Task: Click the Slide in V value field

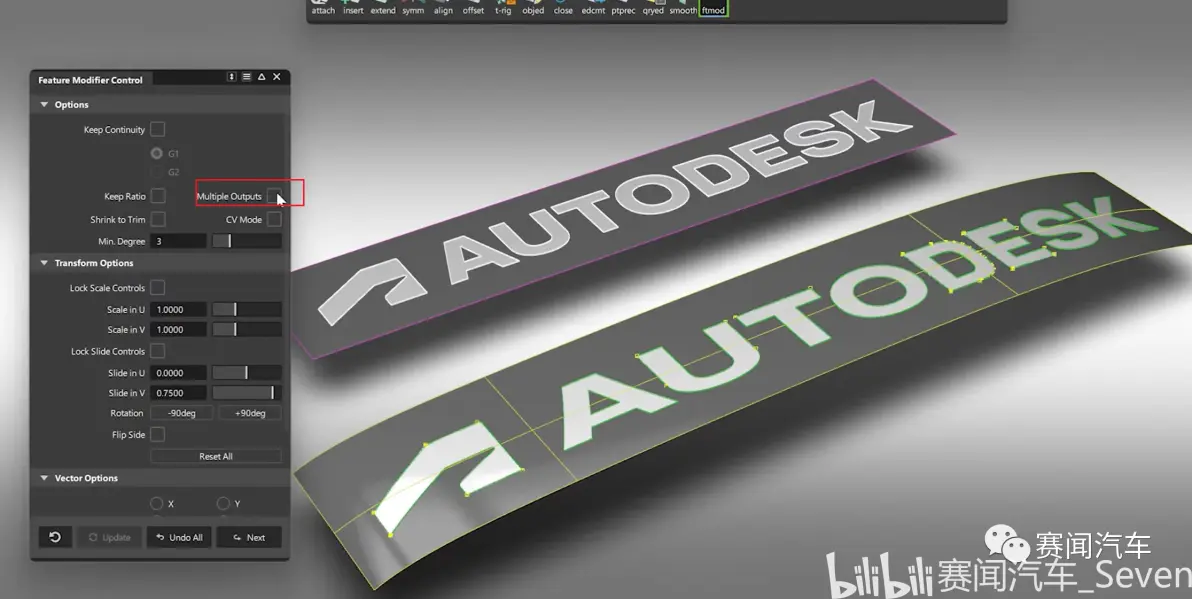Action: coord(179,392)
